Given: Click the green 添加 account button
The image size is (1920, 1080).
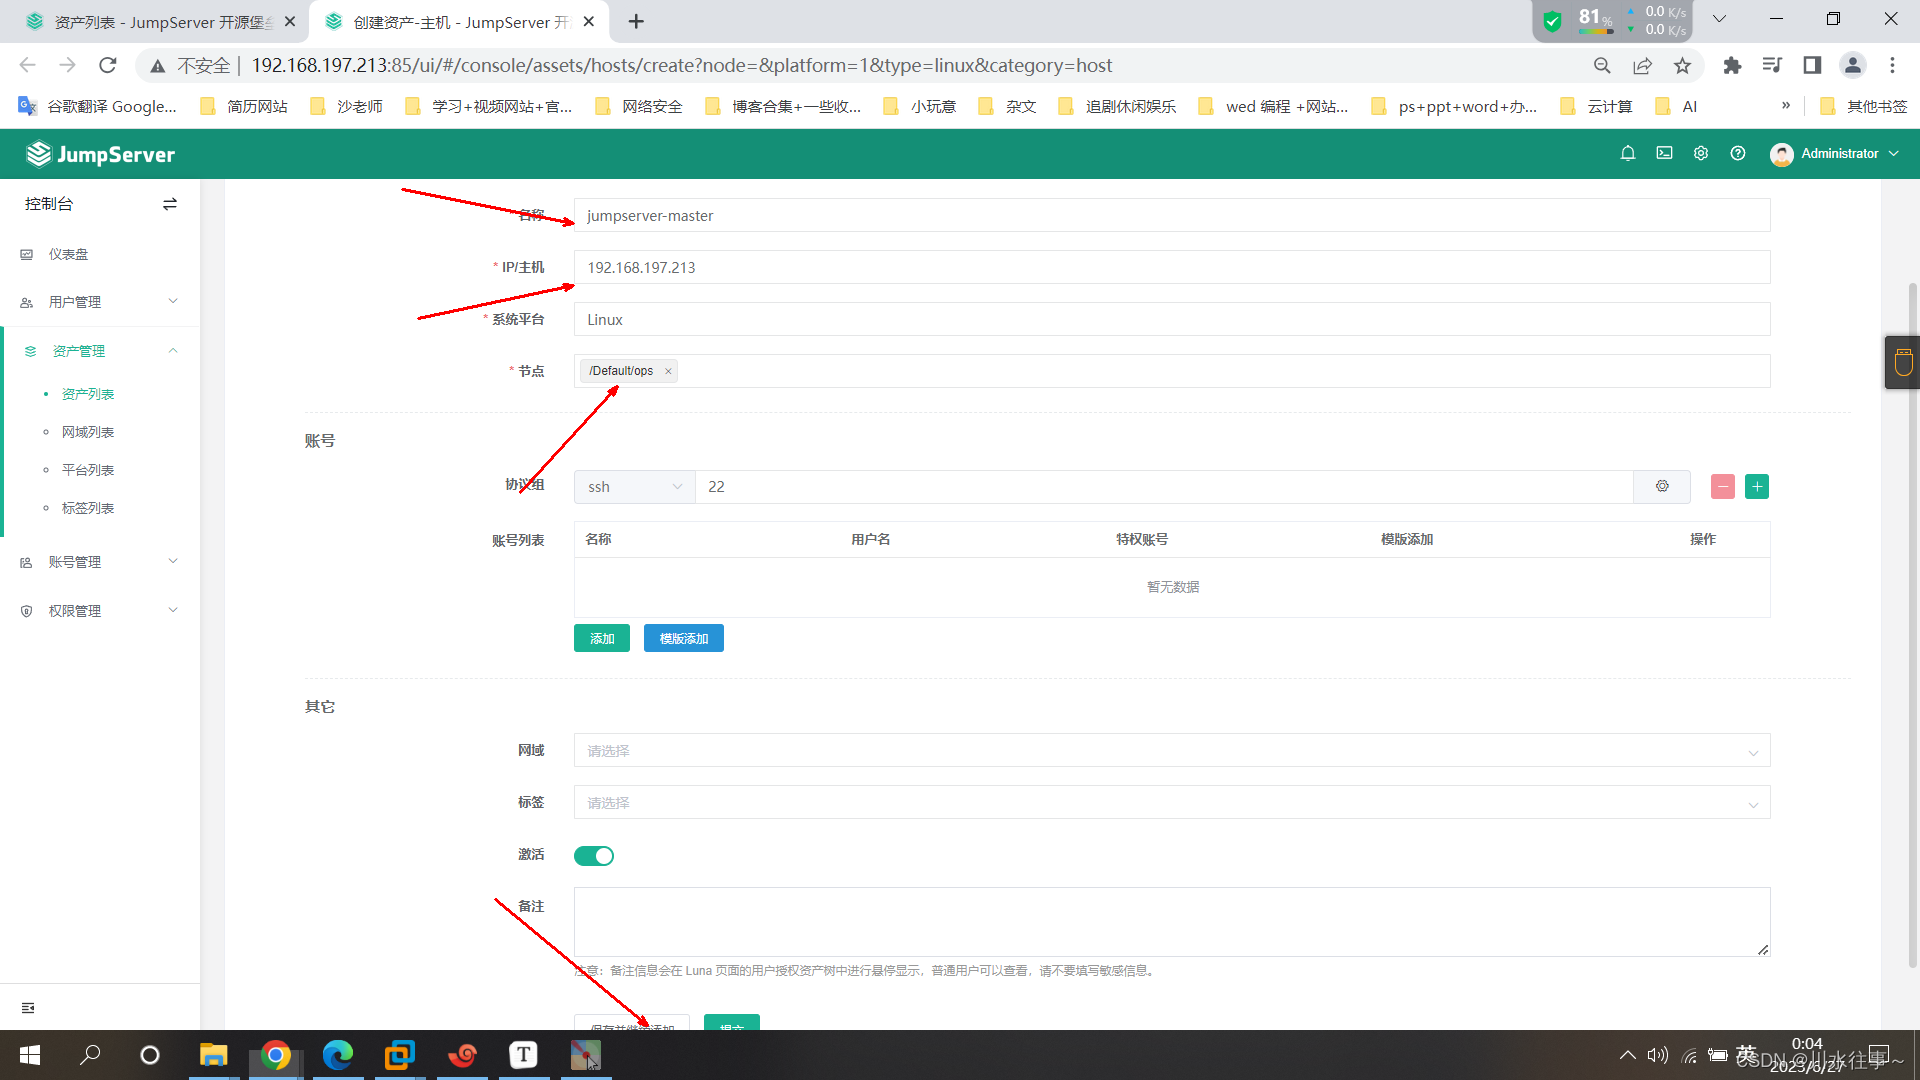Looking at the screenshot, I should (601, 638).
